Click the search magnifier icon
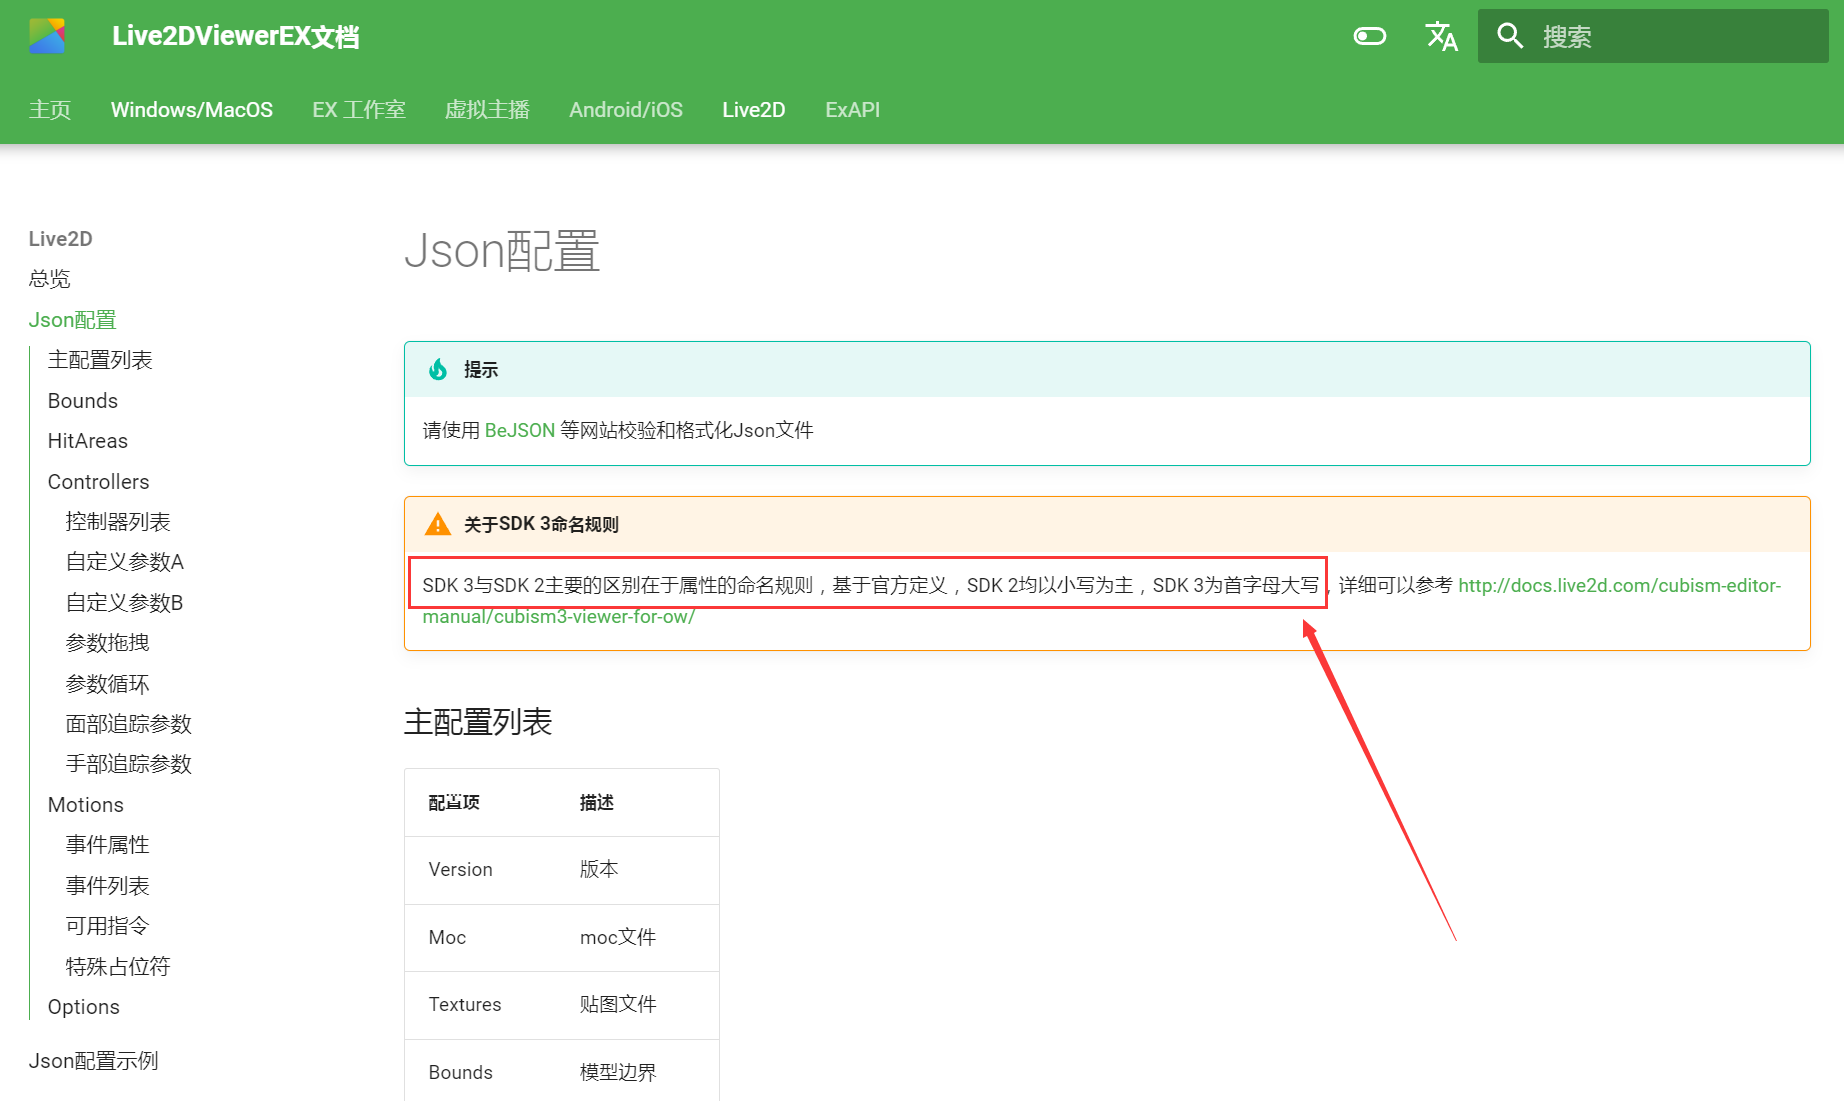This screenshot has height=1101, width=1844. [x=1509, y=36]
